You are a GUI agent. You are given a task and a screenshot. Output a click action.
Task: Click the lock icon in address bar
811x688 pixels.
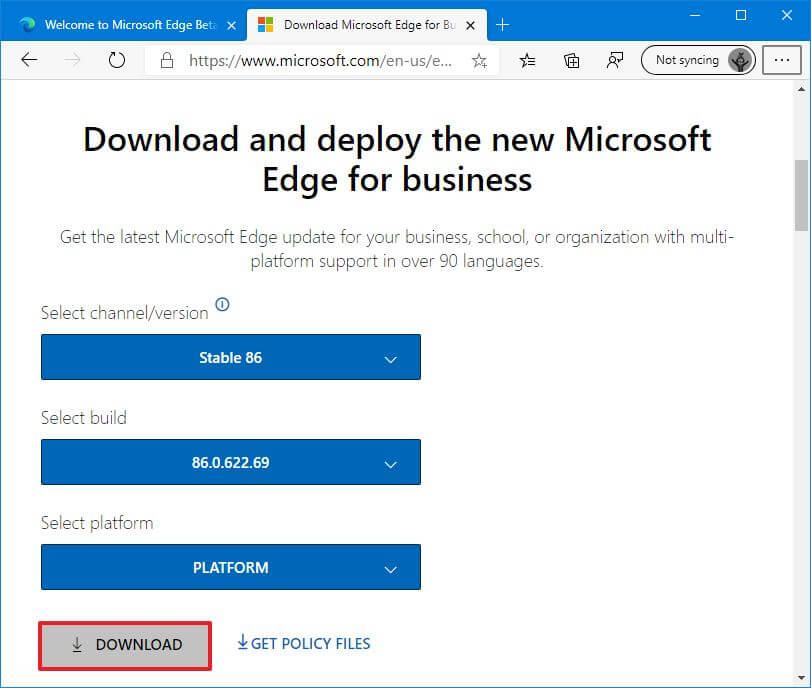click(167, 60)
